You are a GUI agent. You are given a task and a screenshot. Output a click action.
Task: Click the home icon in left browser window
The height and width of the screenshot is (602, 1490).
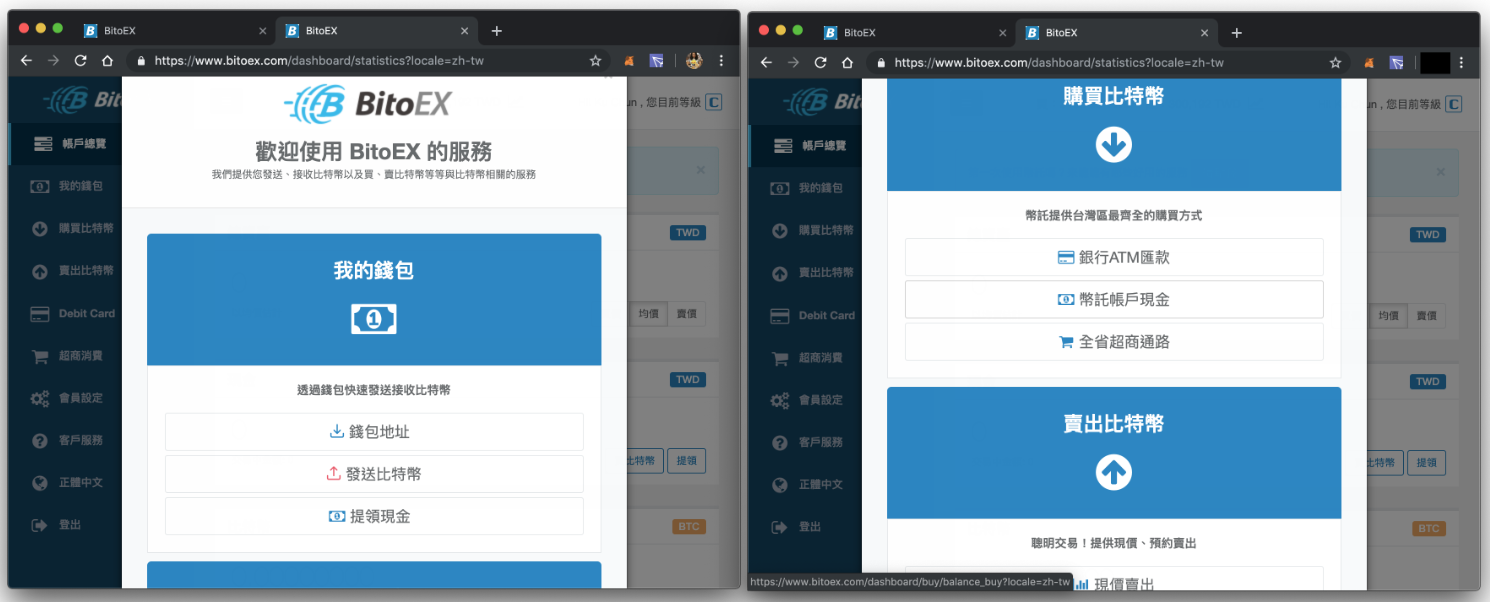tap(107, 61)
